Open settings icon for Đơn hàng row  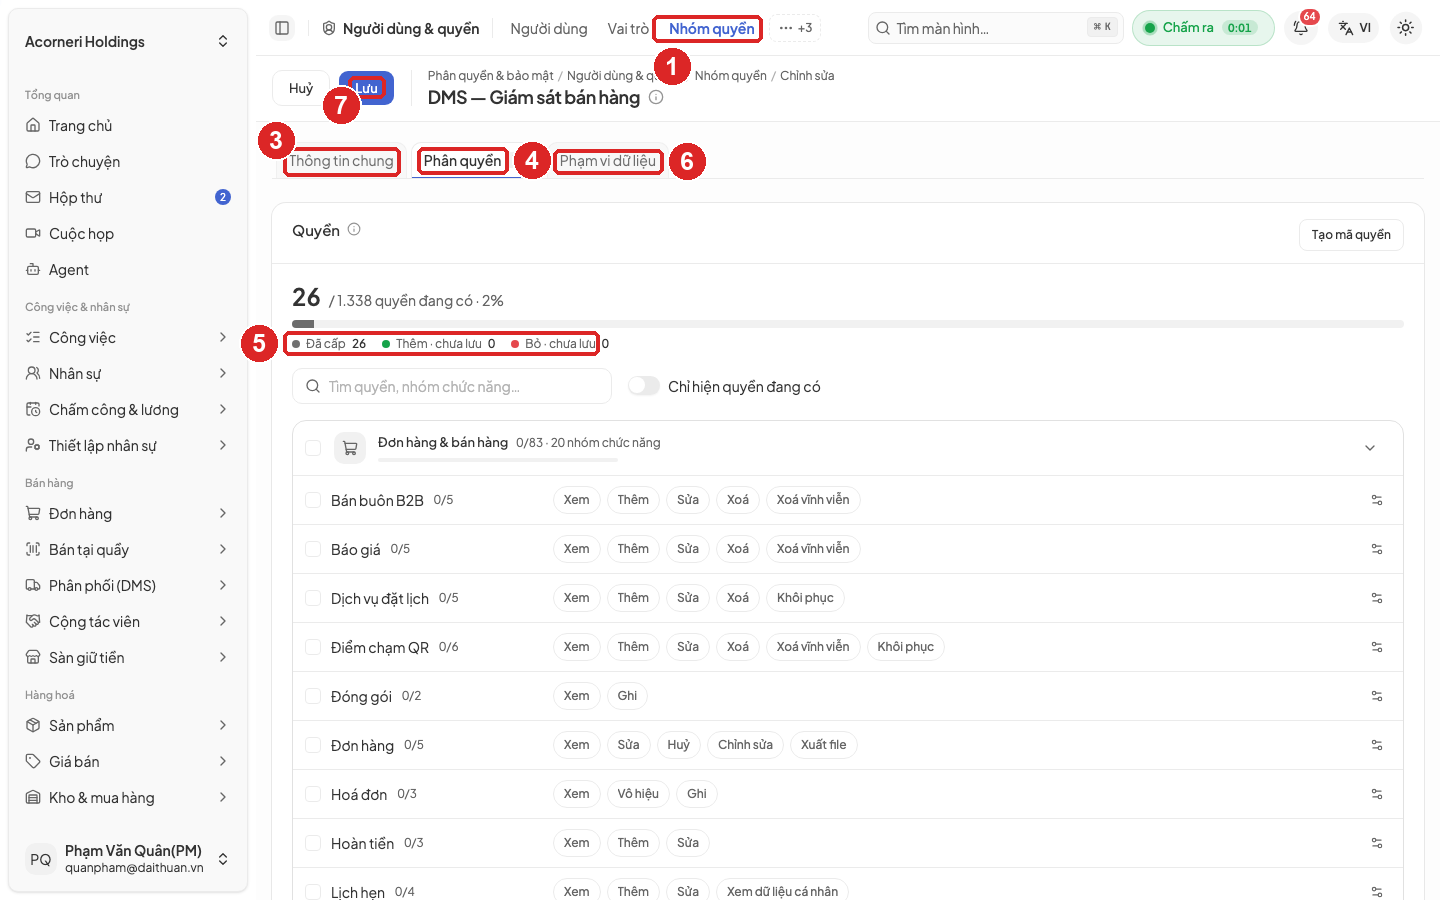[x=1376, y=745]
